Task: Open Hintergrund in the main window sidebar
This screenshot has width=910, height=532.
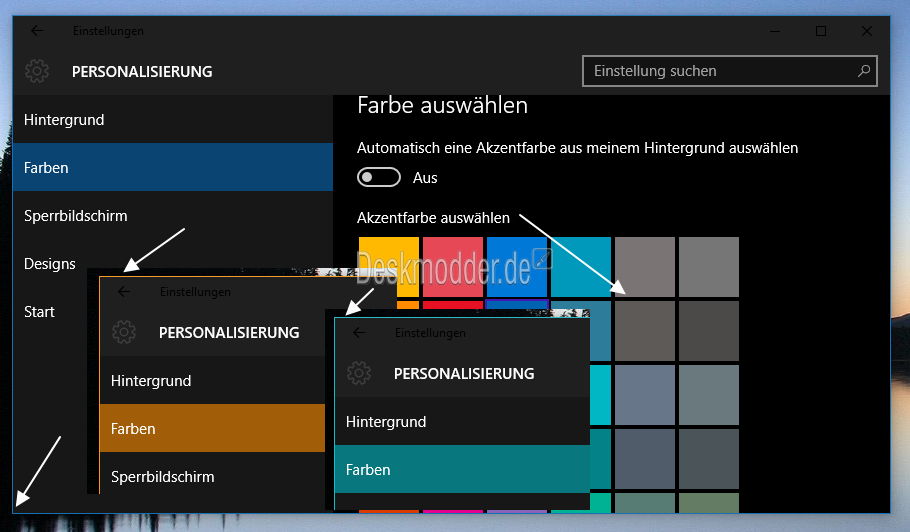Action: coord(173,120)
